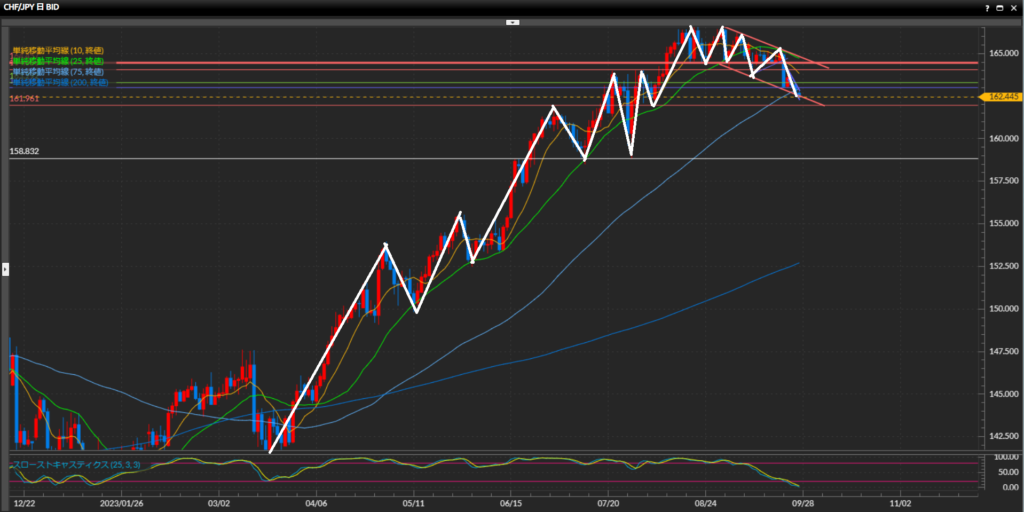Screen dimensions: 1024x512
Task: Click the 165.000 price axis label
Action: tap(1001, 52)
